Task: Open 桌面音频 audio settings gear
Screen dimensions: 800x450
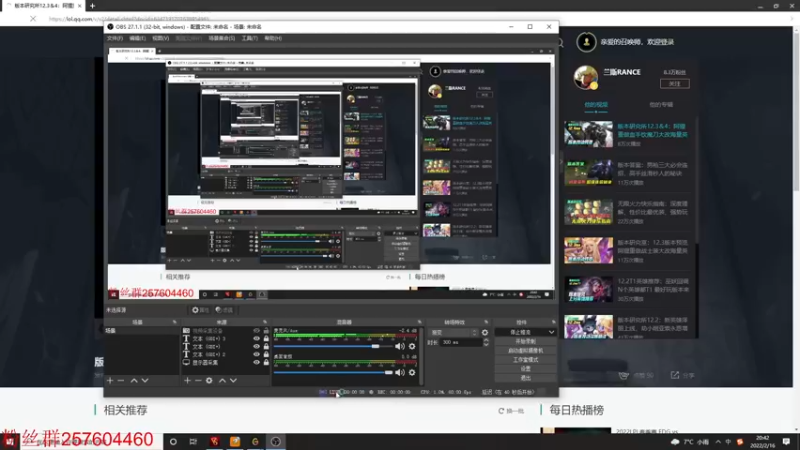Action: pos(412,372)
